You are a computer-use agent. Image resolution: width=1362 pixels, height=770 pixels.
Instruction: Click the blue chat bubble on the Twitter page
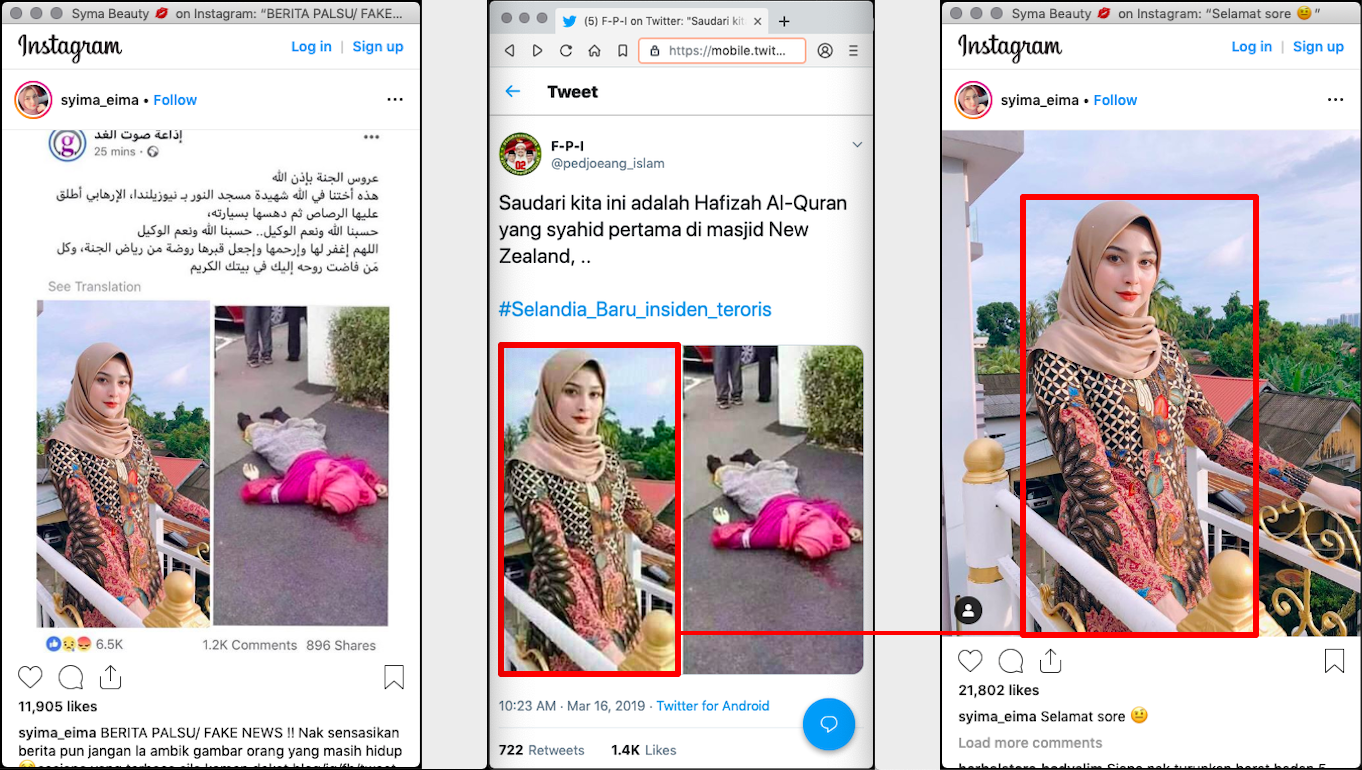pyautogui.click(x=829, y=724)
